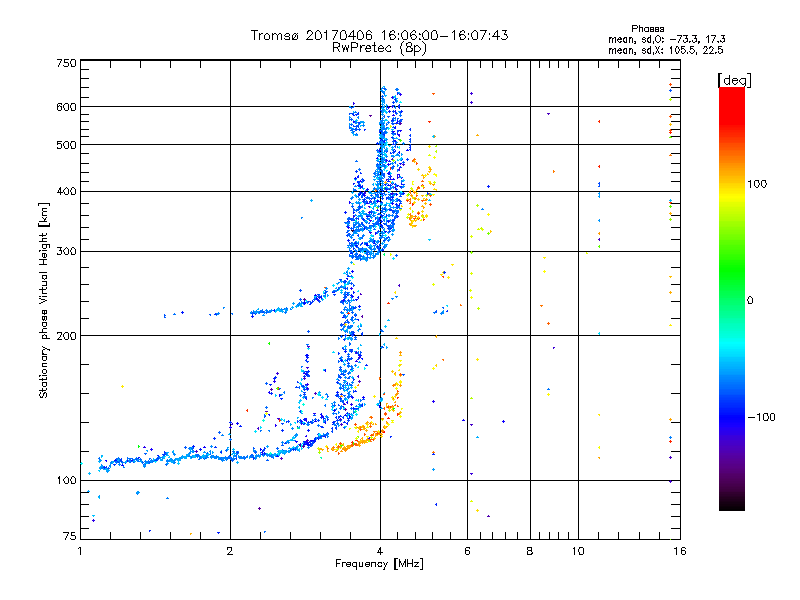Click the y-axis tick label '400'
This screenshot has height=600, width=800.
(x=66, y=191)
